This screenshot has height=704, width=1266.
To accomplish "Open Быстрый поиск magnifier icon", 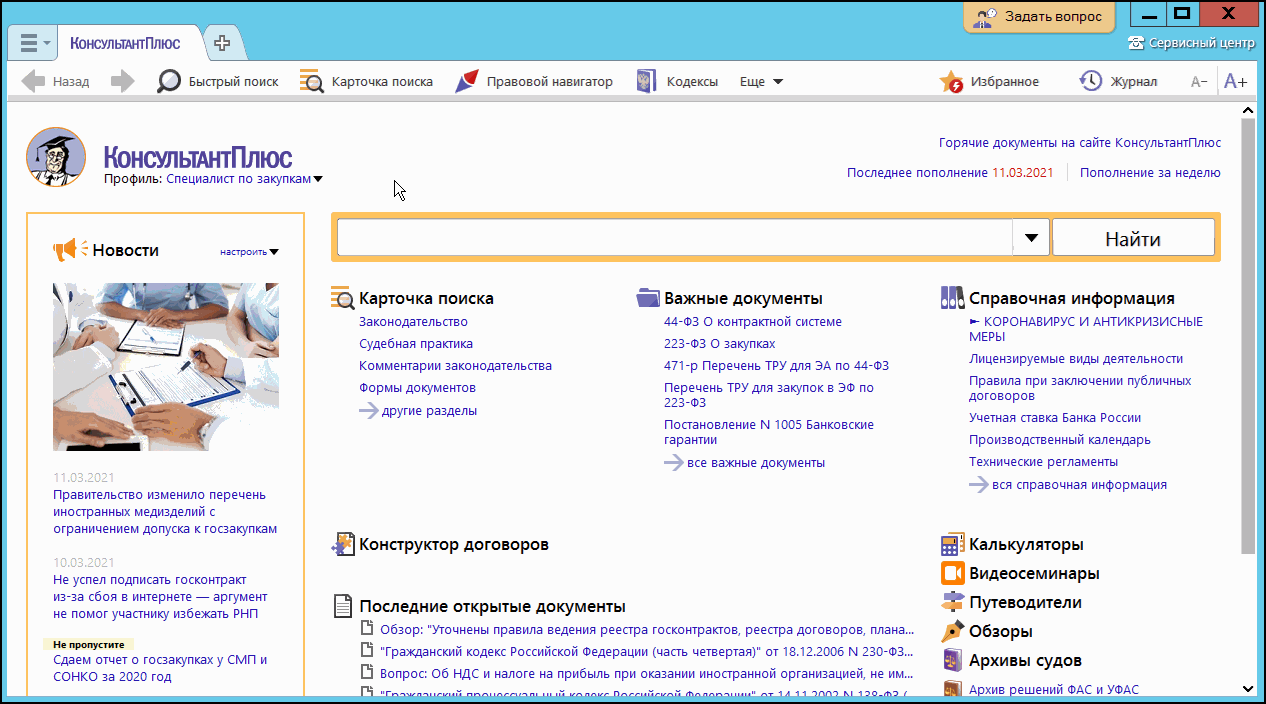I will 169,82.
